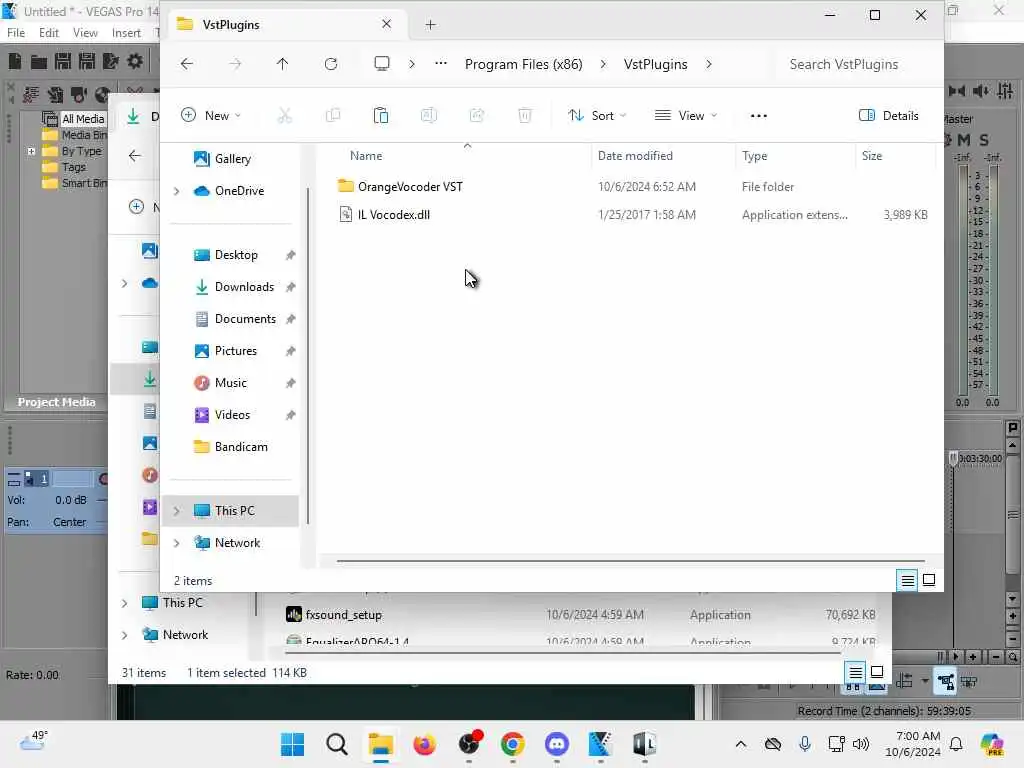Image resolution: width=1024 pixels, height=768 pixels.
Task: Click VstPlugins breadcrumb in address bar
Action: tap(656, 64)
